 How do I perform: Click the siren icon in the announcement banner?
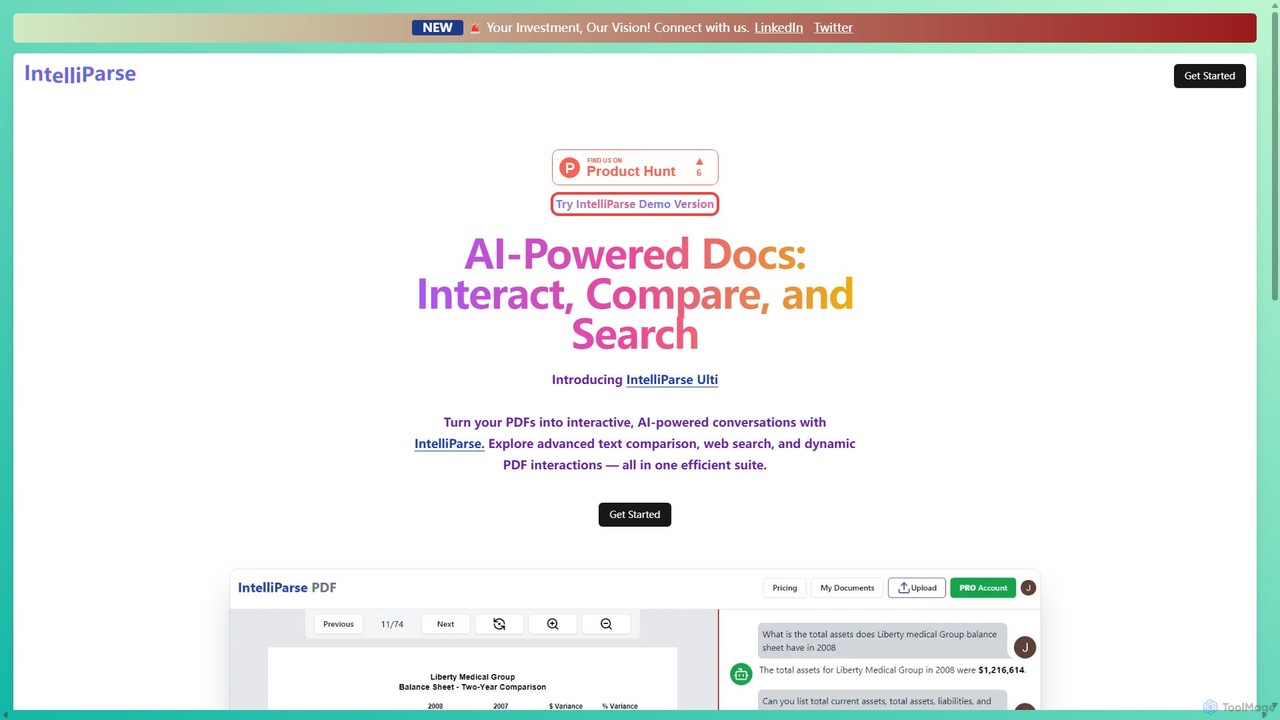[x=476, y=28]
